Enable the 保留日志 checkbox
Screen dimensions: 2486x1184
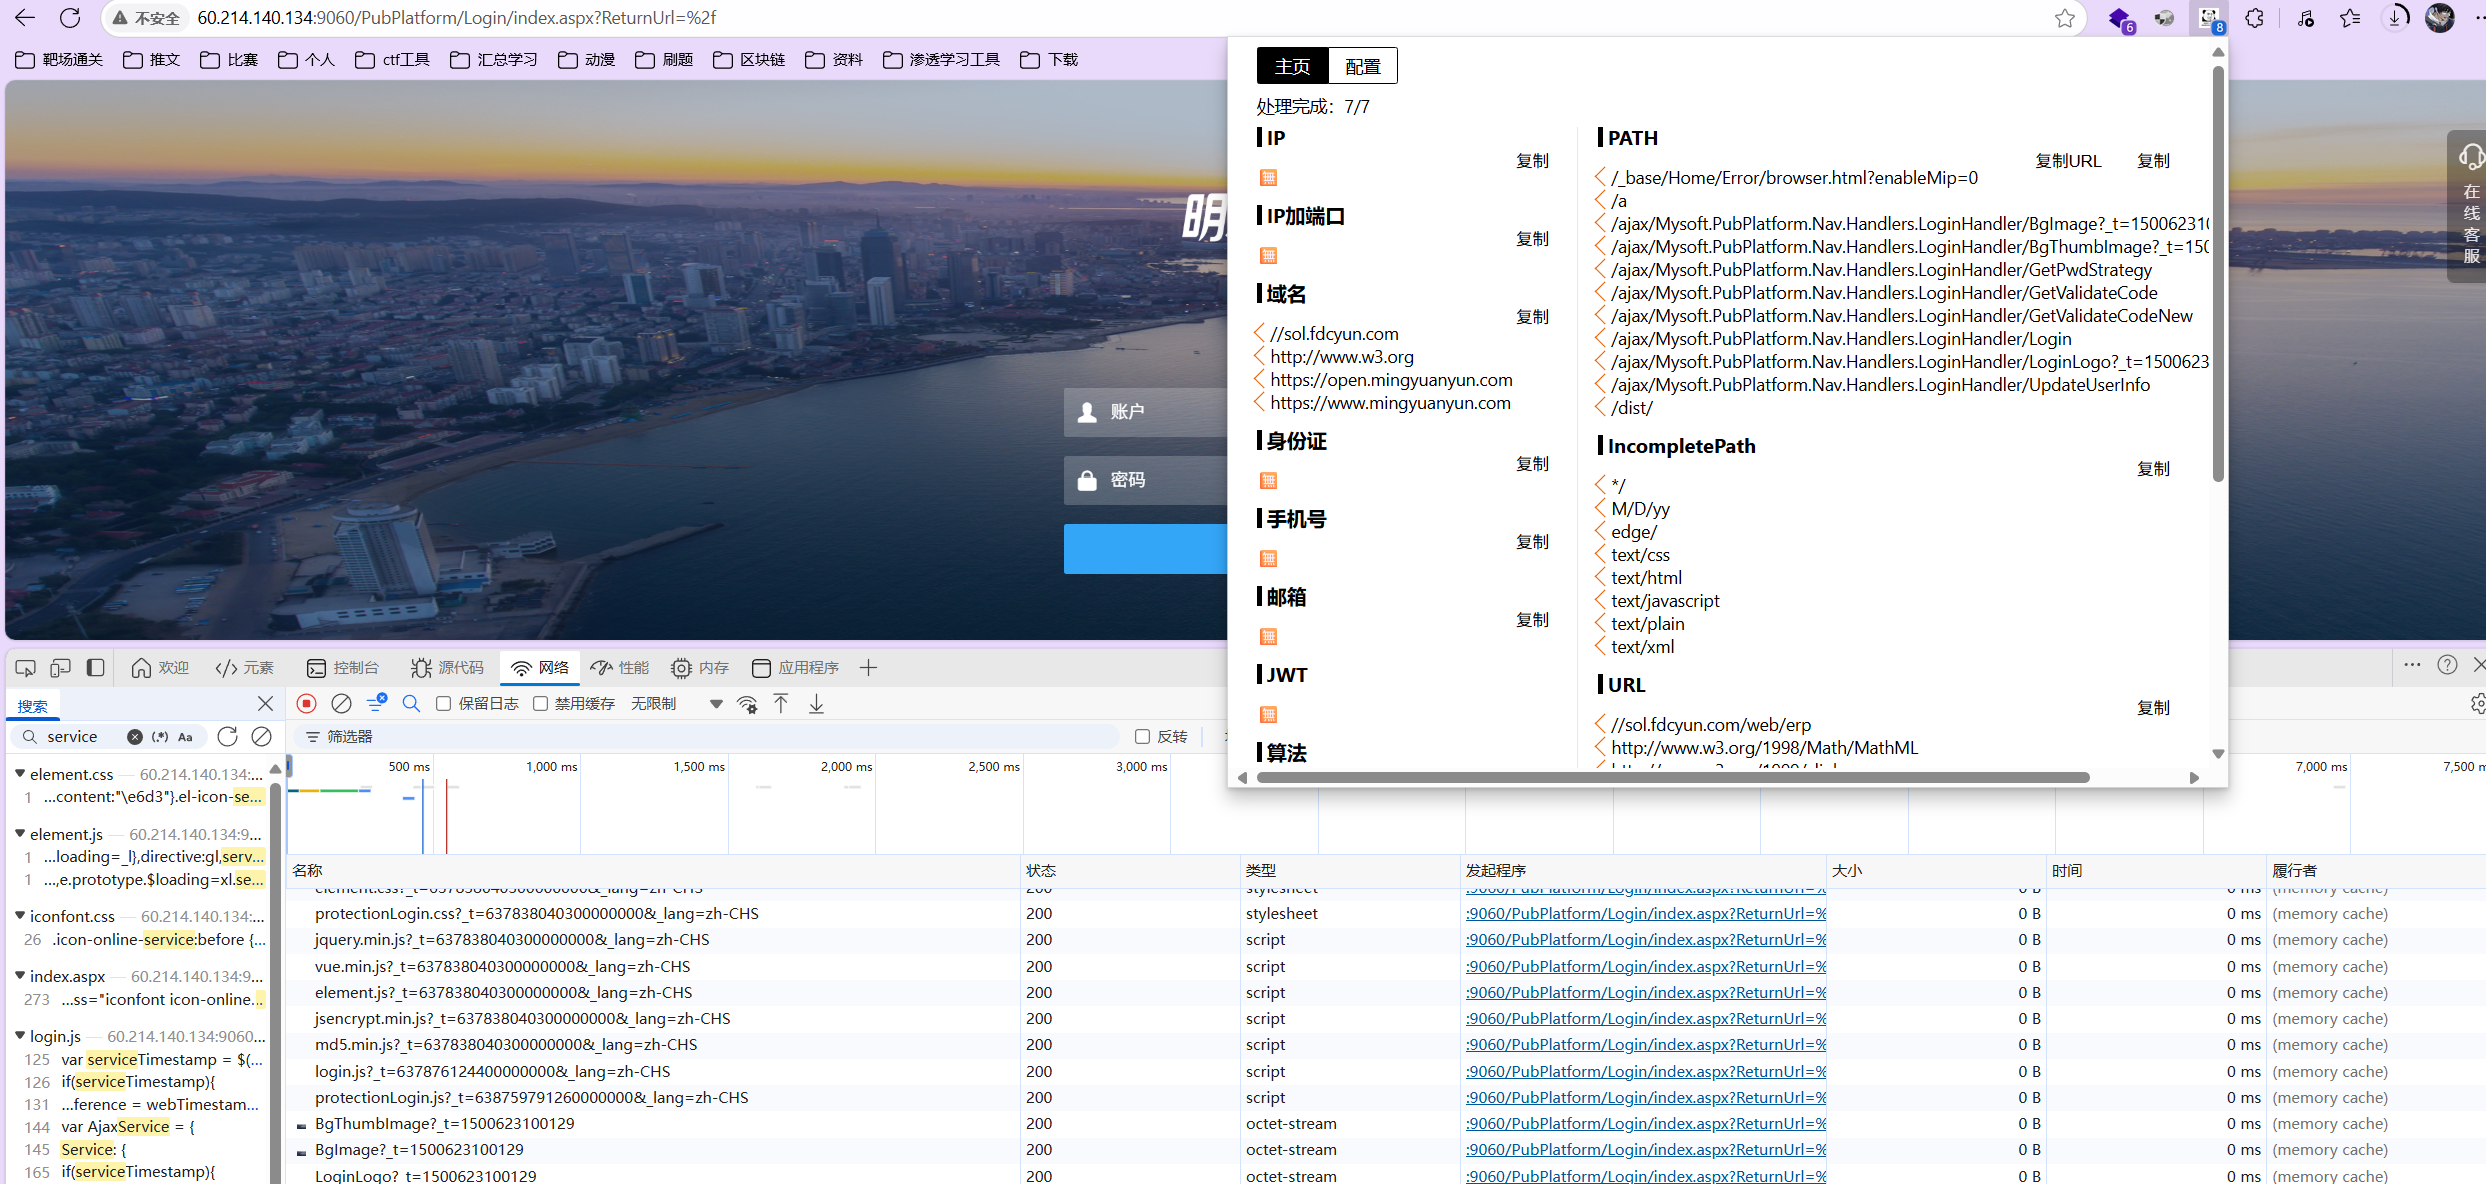pyautogui.click(x=444, y=704)
